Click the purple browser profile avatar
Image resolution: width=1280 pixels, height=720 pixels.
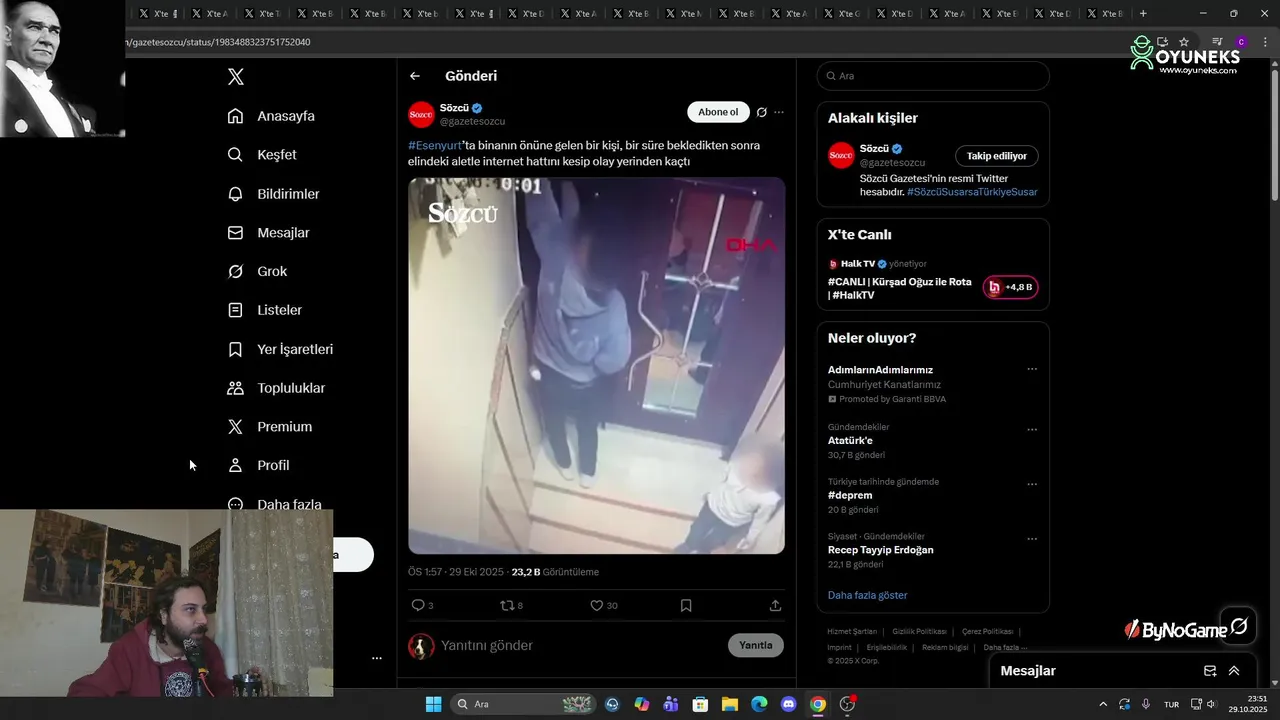click(1241, 42)
